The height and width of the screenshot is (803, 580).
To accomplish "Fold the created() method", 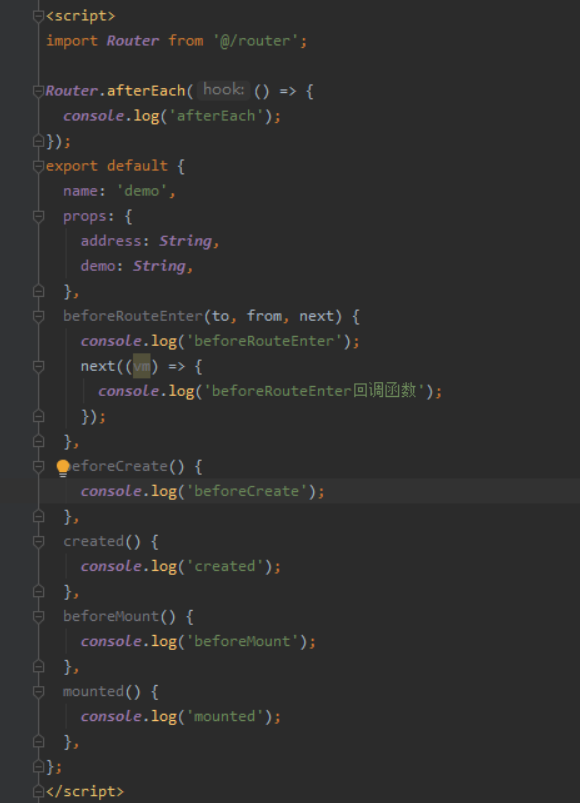I will (38, 541).
